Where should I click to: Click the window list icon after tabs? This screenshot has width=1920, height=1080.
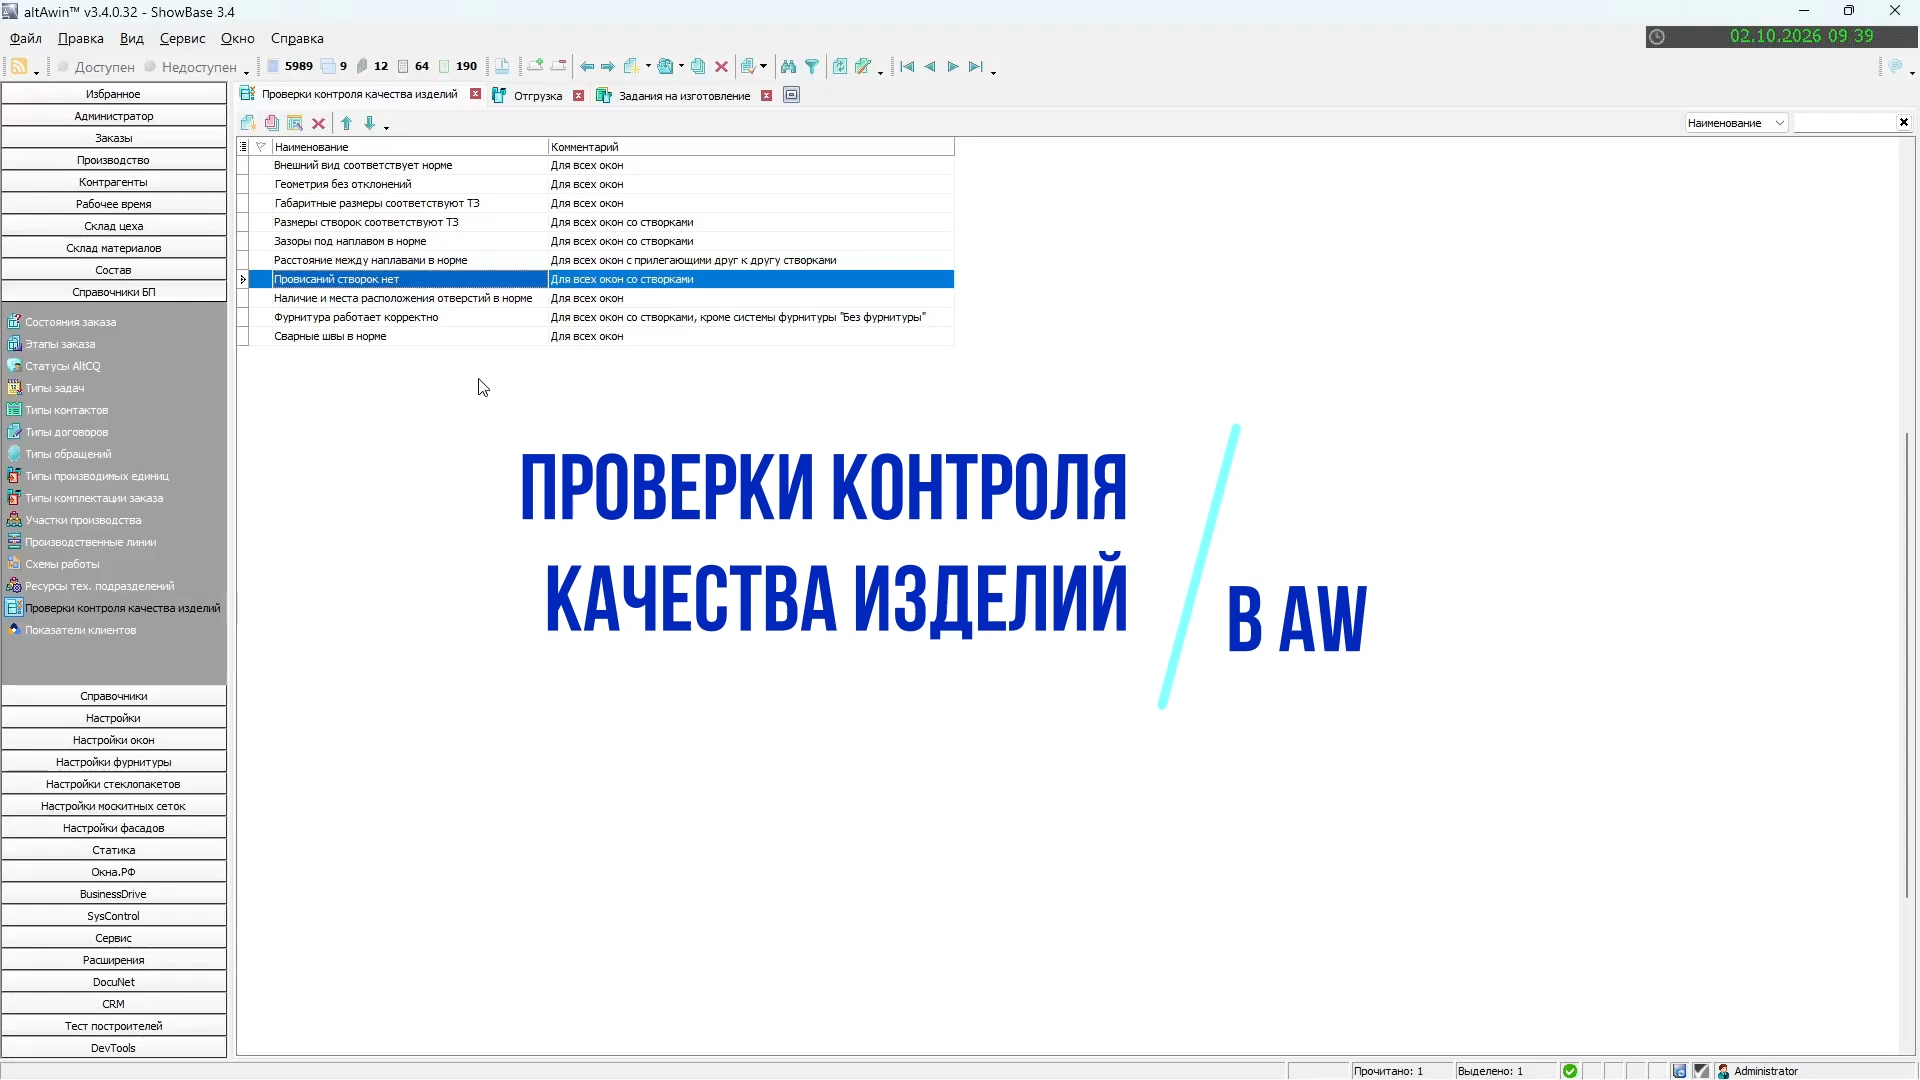[x=791, y=95]
